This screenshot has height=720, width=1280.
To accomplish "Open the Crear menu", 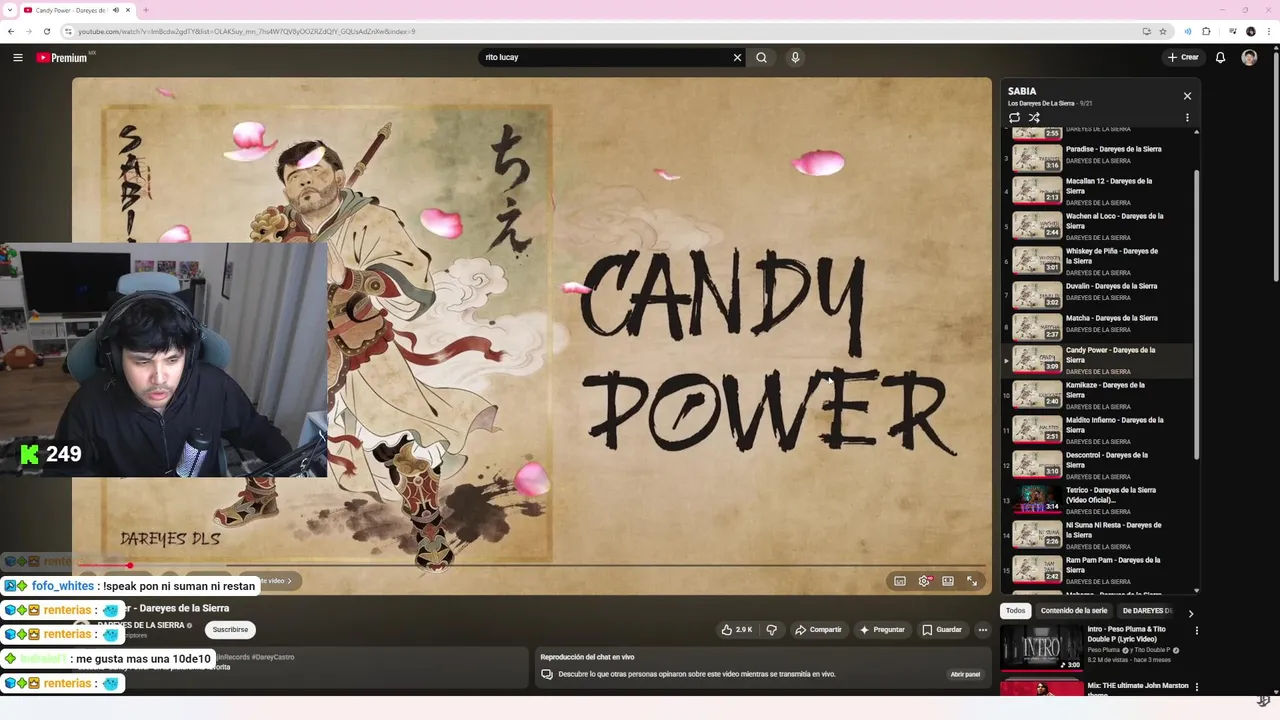I will (x=1183, y=57).
